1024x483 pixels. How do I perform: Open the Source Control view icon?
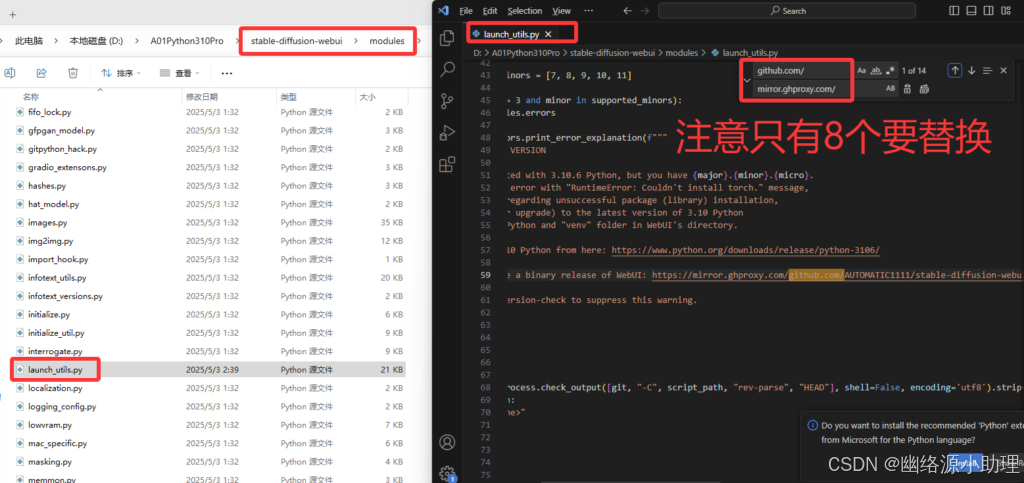[447, 101]
